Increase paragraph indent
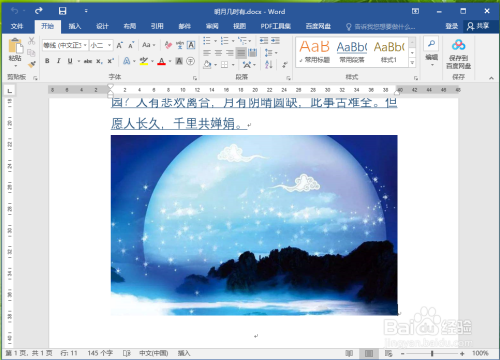Image resolution: width=500 pixels, height=360 pixels. point(275,41)
